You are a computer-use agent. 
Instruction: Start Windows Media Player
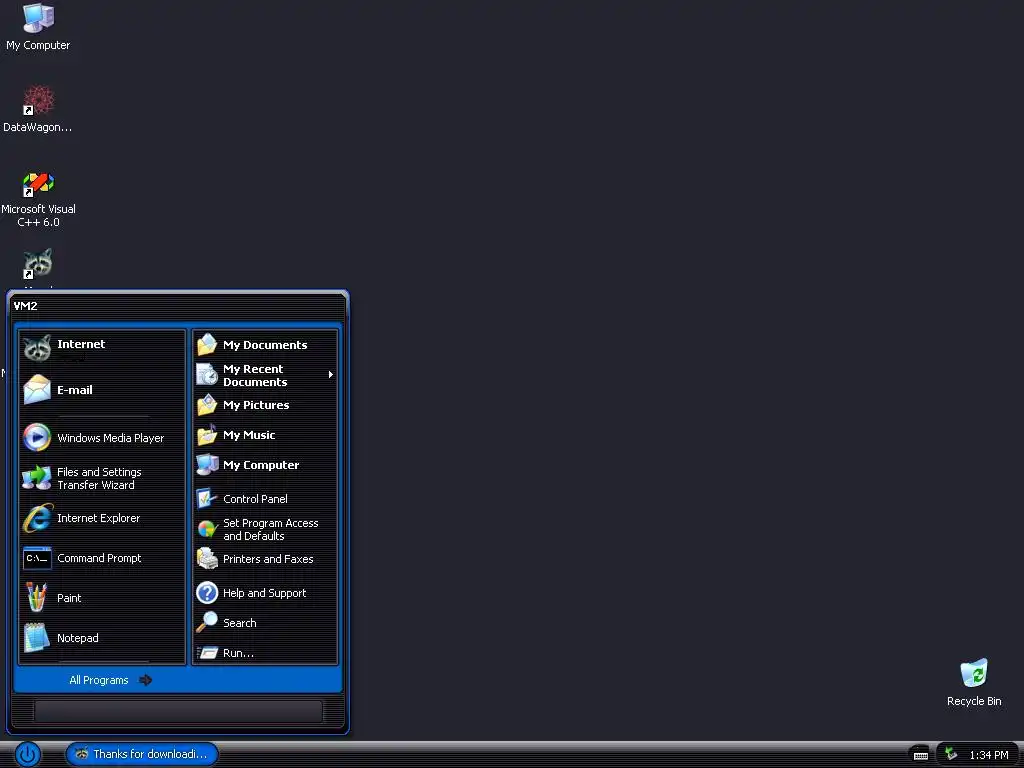(x=102, y=438)
